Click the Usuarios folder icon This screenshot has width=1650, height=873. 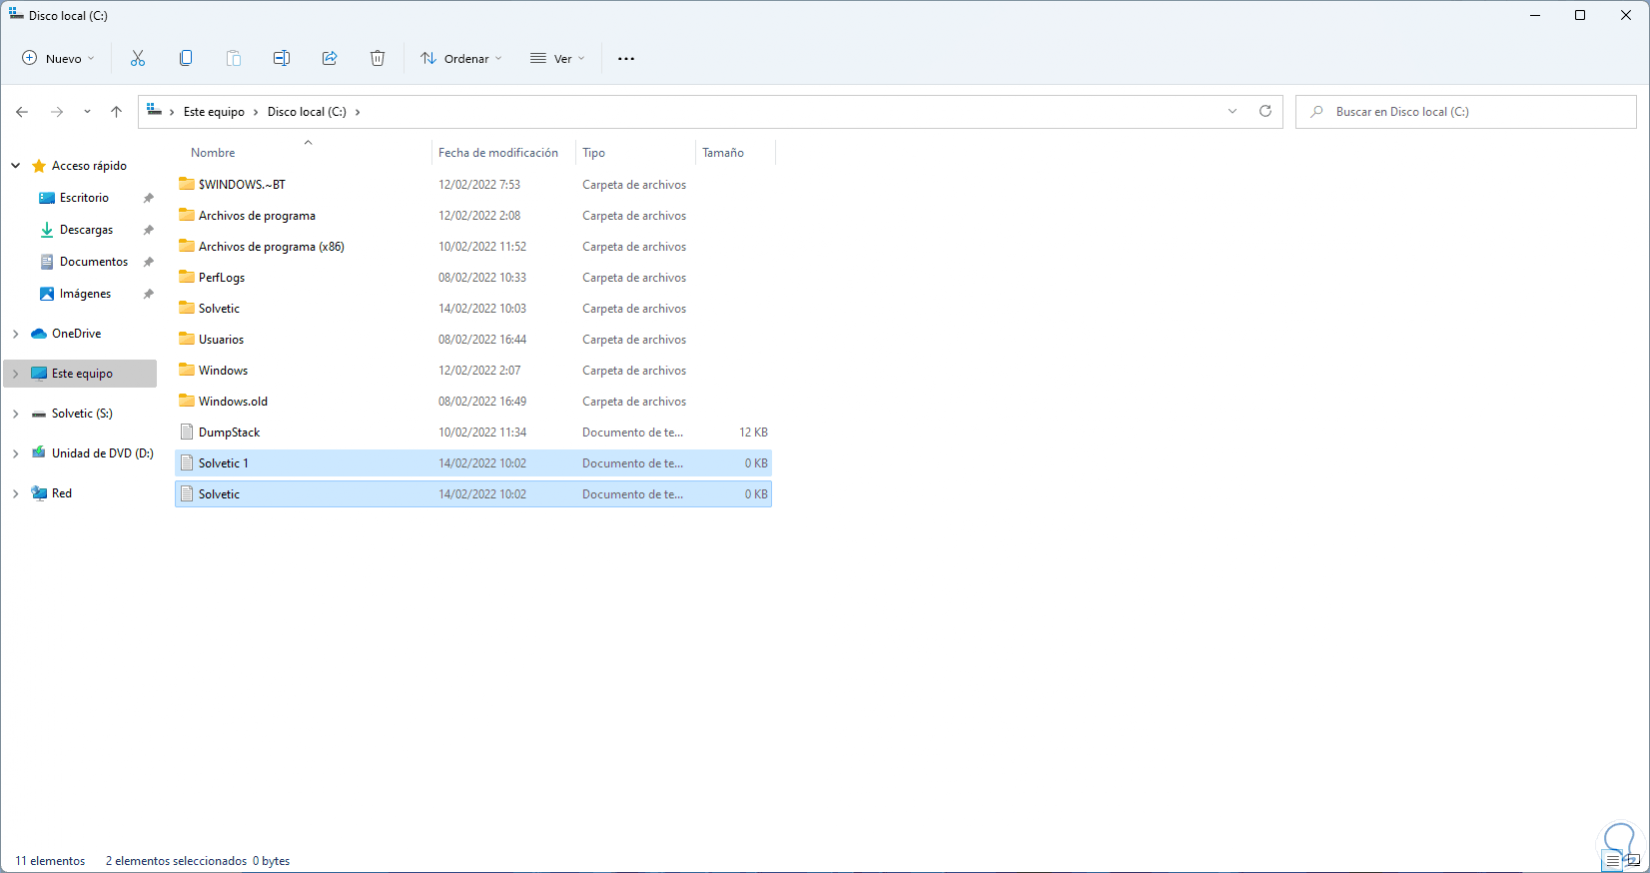pyautogui.click(x=186, y=339)
